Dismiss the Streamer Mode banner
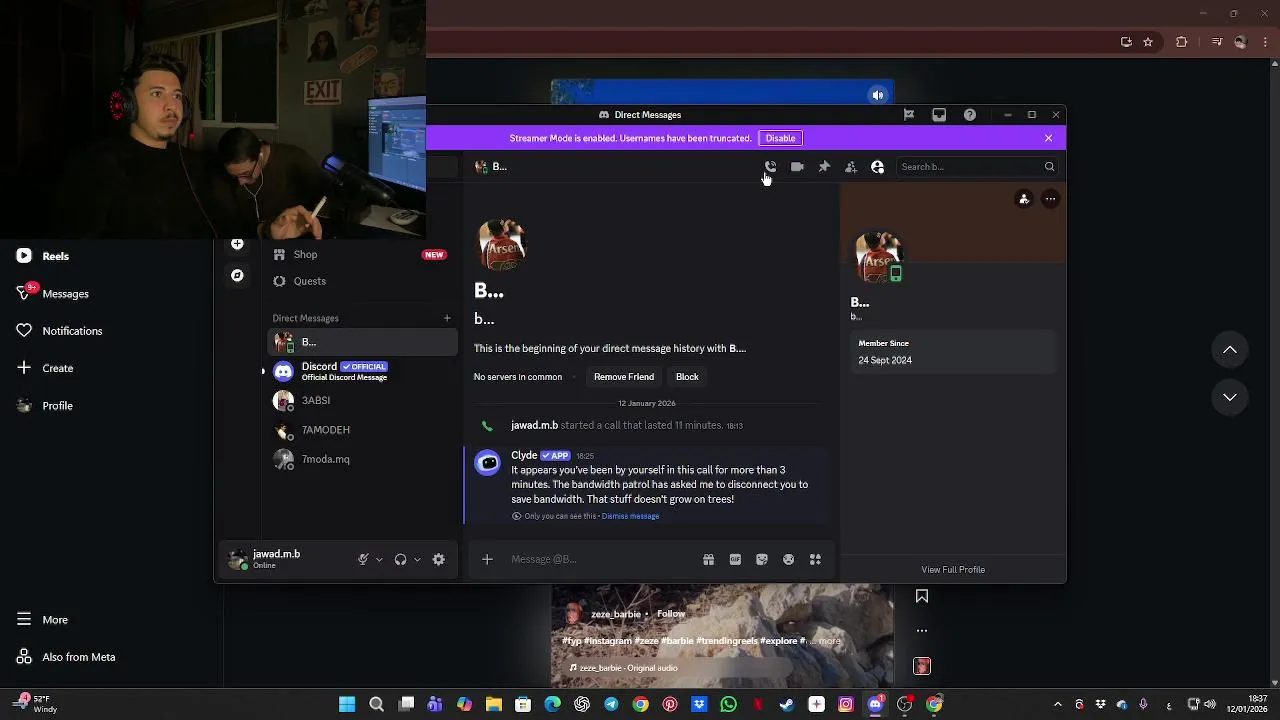Image resolution: width=1280 pixels, height=720 pixels. (x=1048, y=138)
